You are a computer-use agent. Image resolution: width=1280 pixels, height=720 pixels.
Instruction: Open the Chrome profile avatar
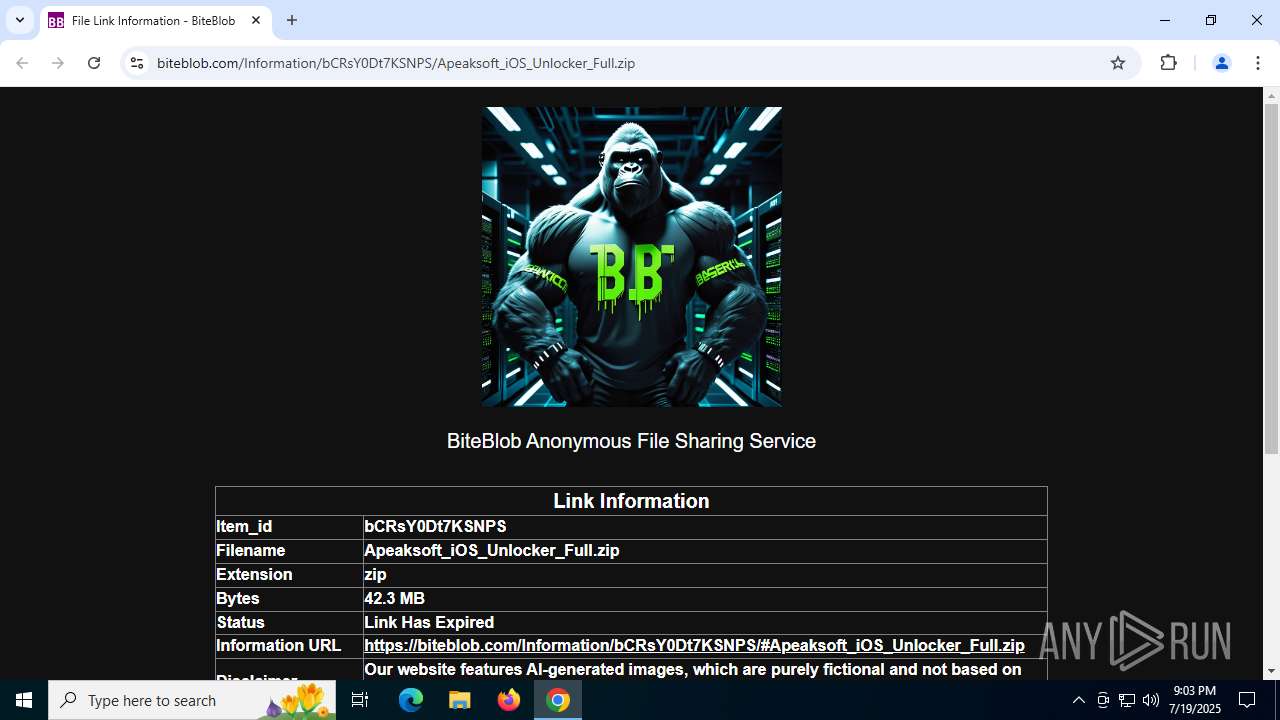coord(1221,63)
